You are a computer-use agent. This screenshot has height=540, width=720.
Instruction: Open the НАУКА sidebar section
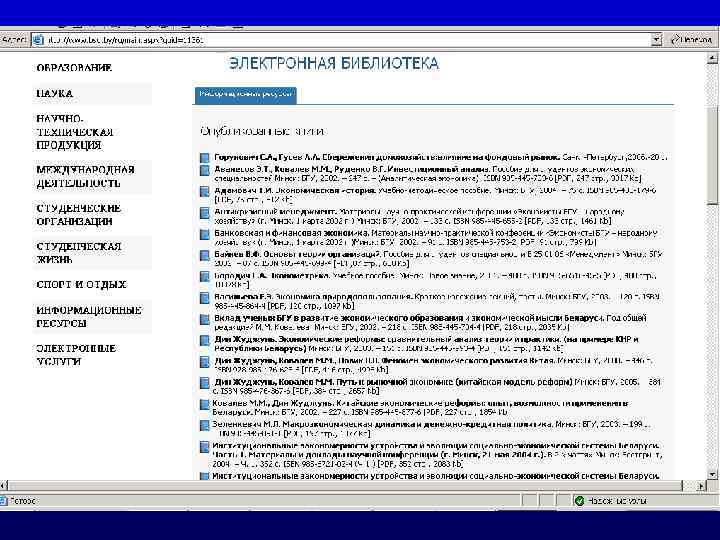point(55,93)
